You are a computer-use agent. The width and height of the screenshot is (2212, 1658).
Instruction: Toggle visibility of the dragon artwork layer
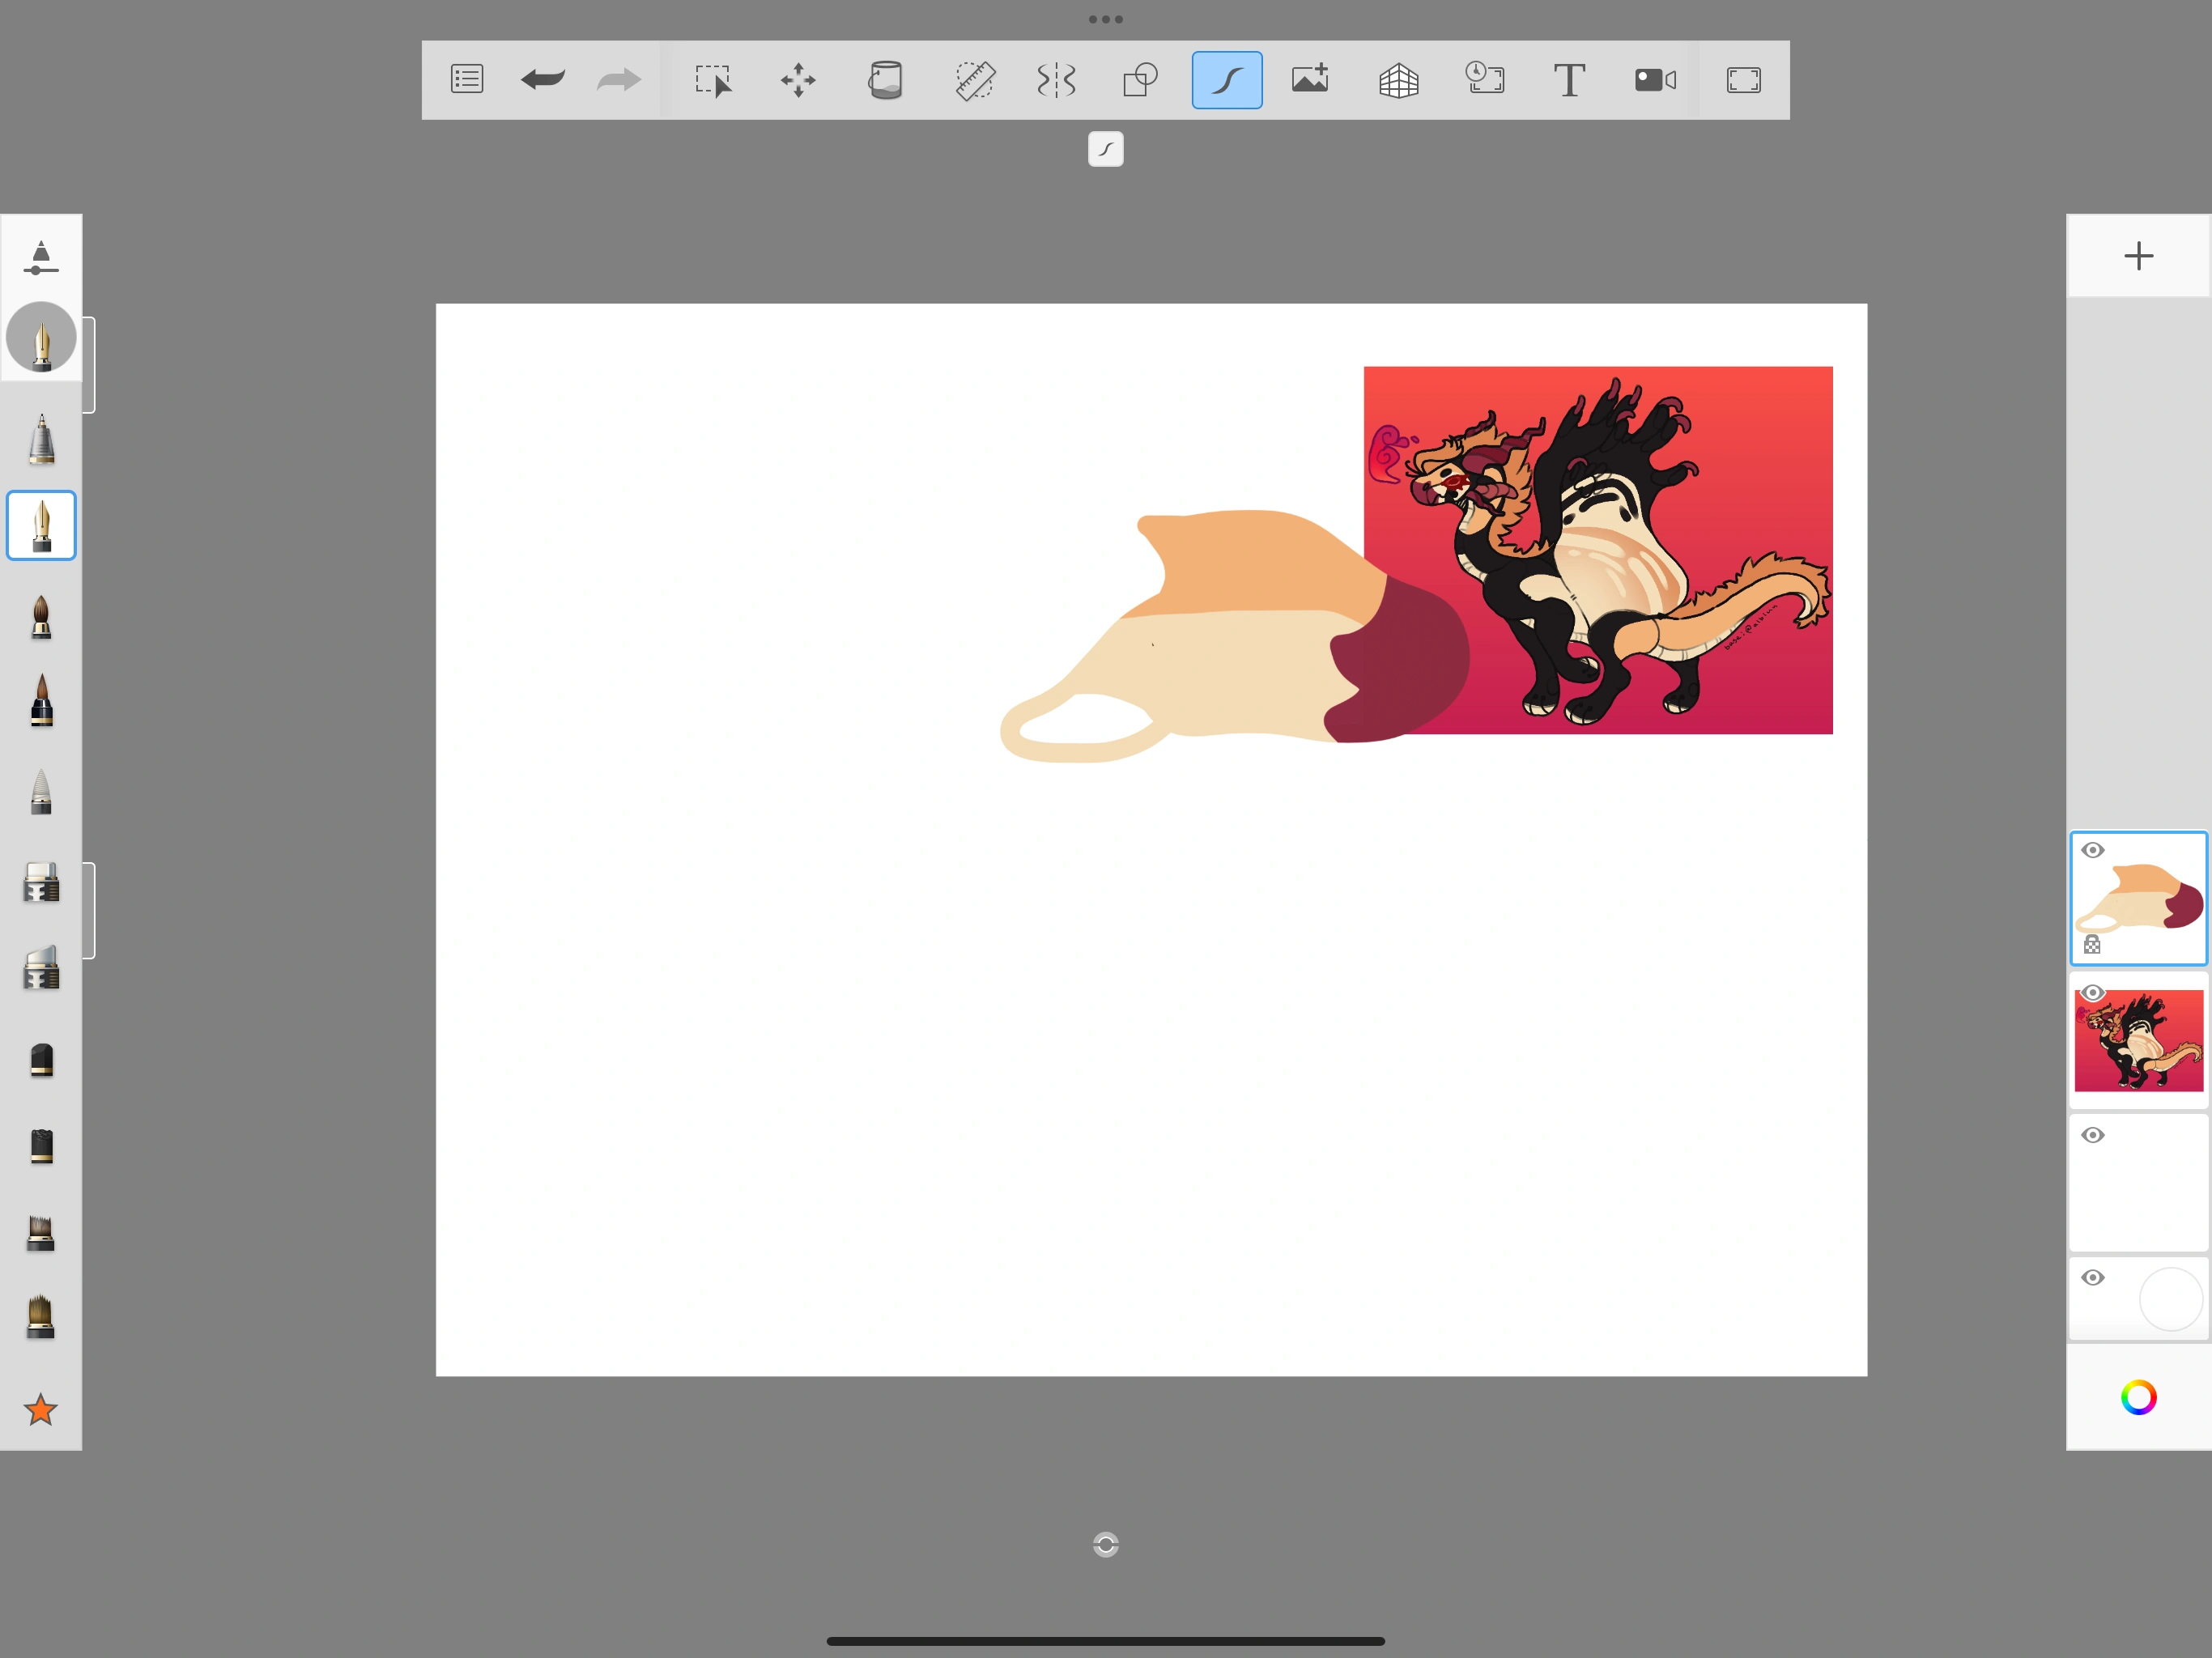(2095, 992)
